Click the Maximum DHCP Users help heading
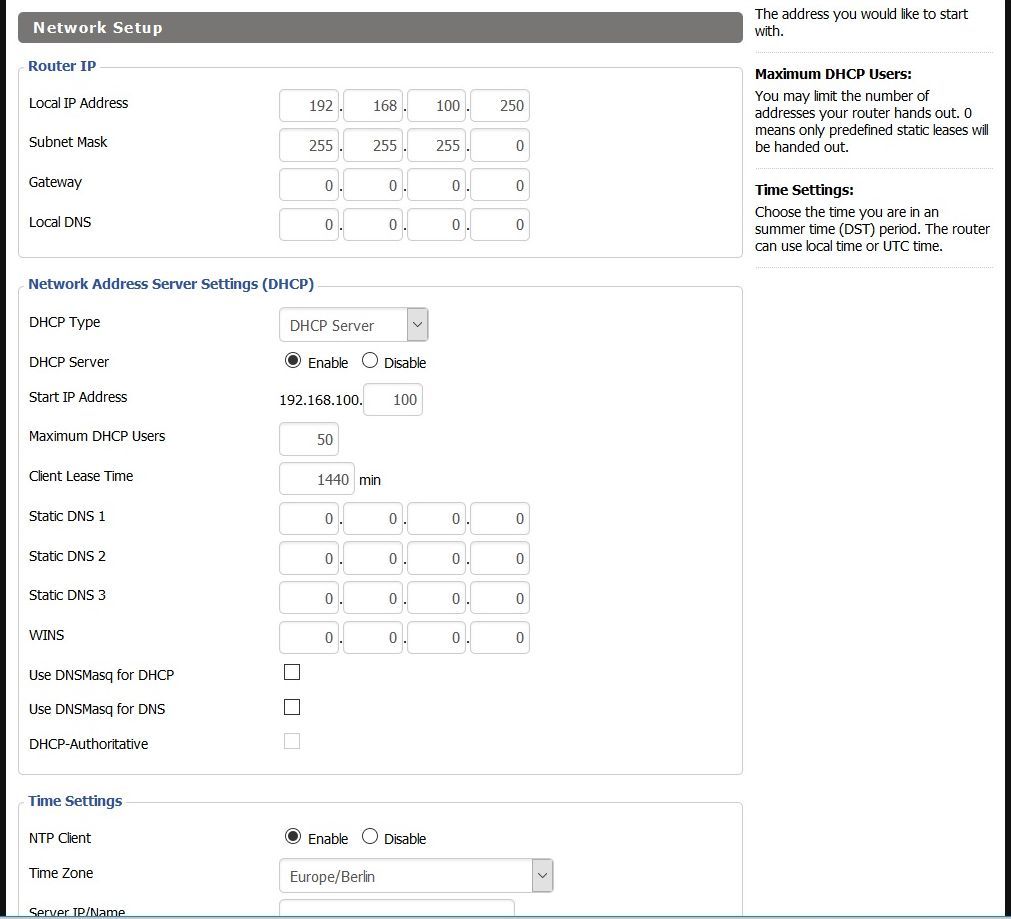The width and height of the screenshot is (1011, 919). (x=833, y=74)
